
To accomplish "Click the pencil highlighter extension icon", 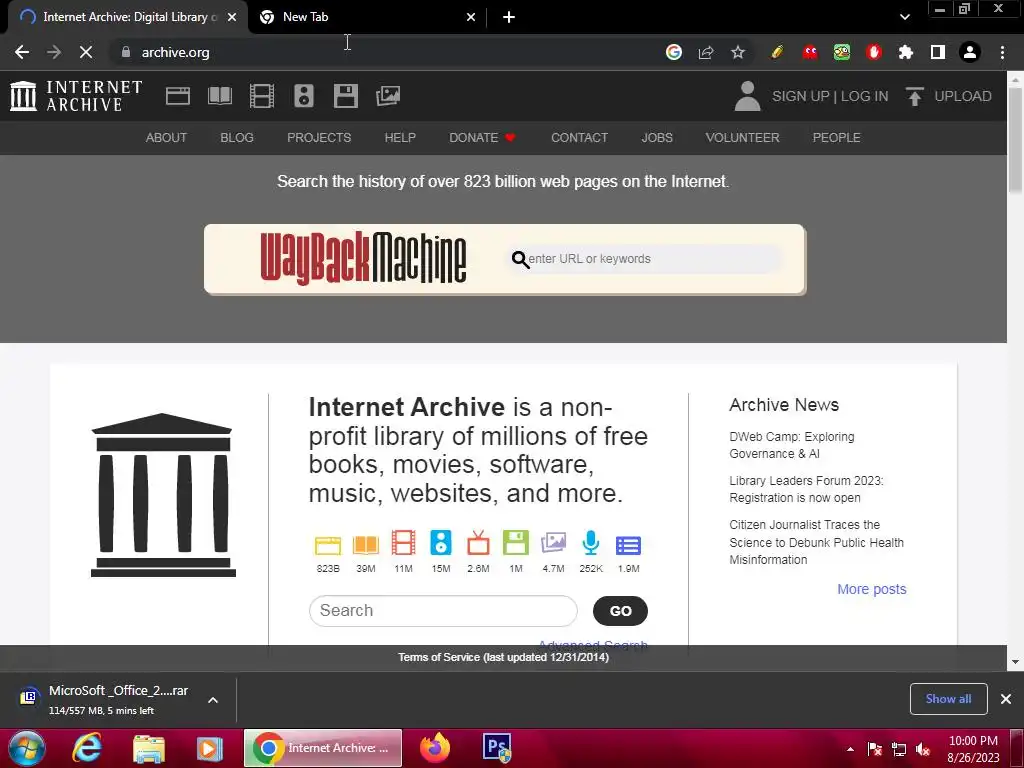I will pyautogui.click(x=776, y=52).
